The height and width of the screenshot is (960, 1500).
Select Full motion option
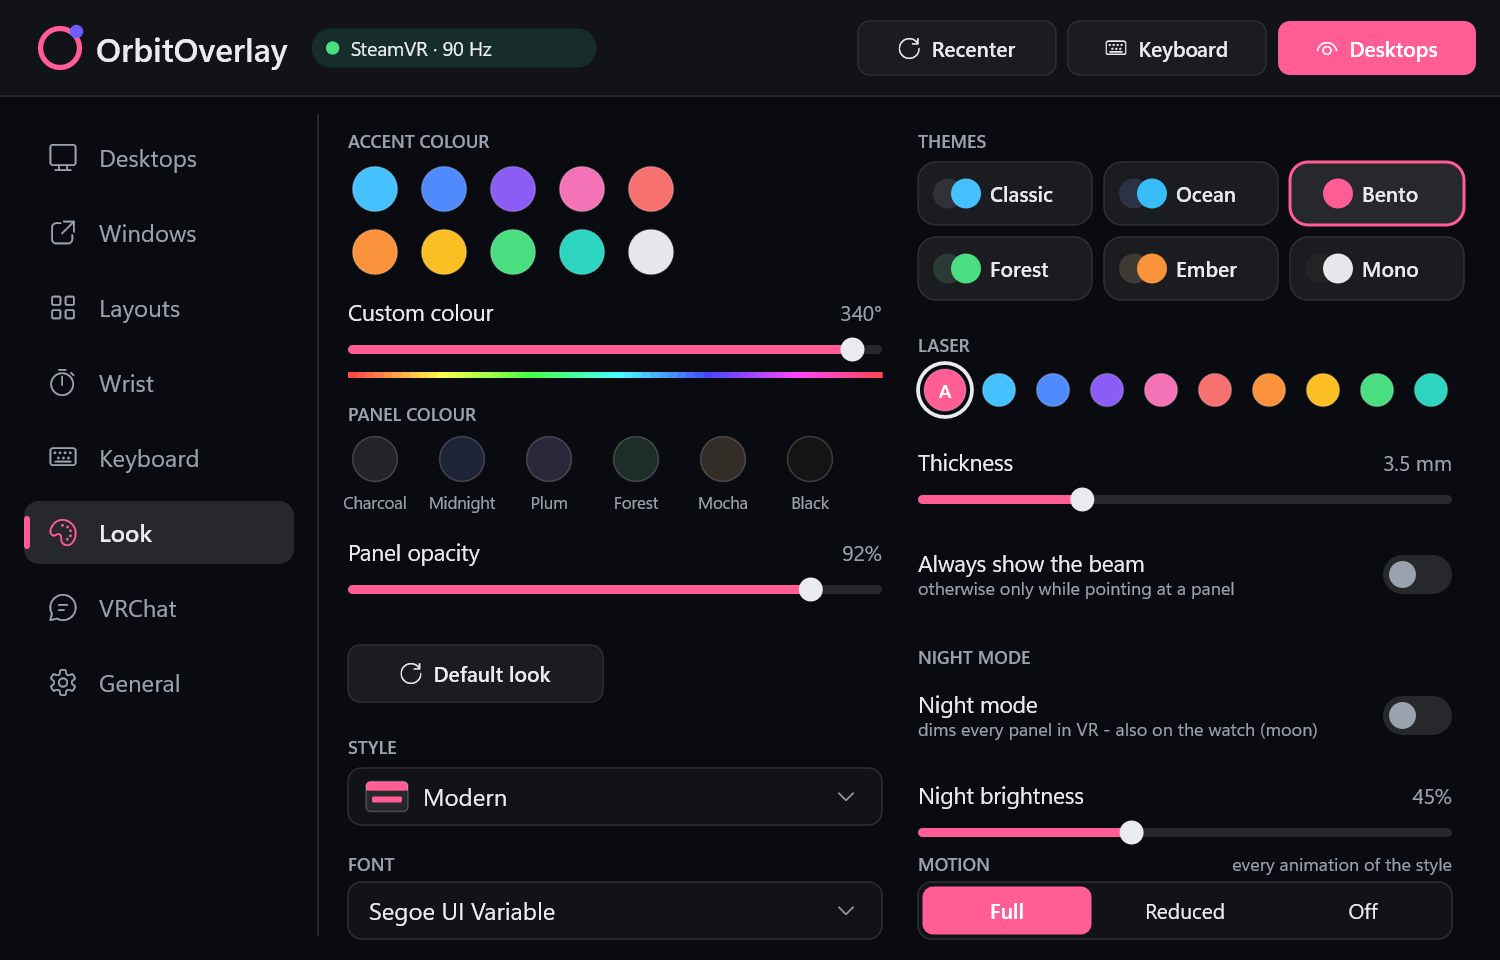point(1007,911)
